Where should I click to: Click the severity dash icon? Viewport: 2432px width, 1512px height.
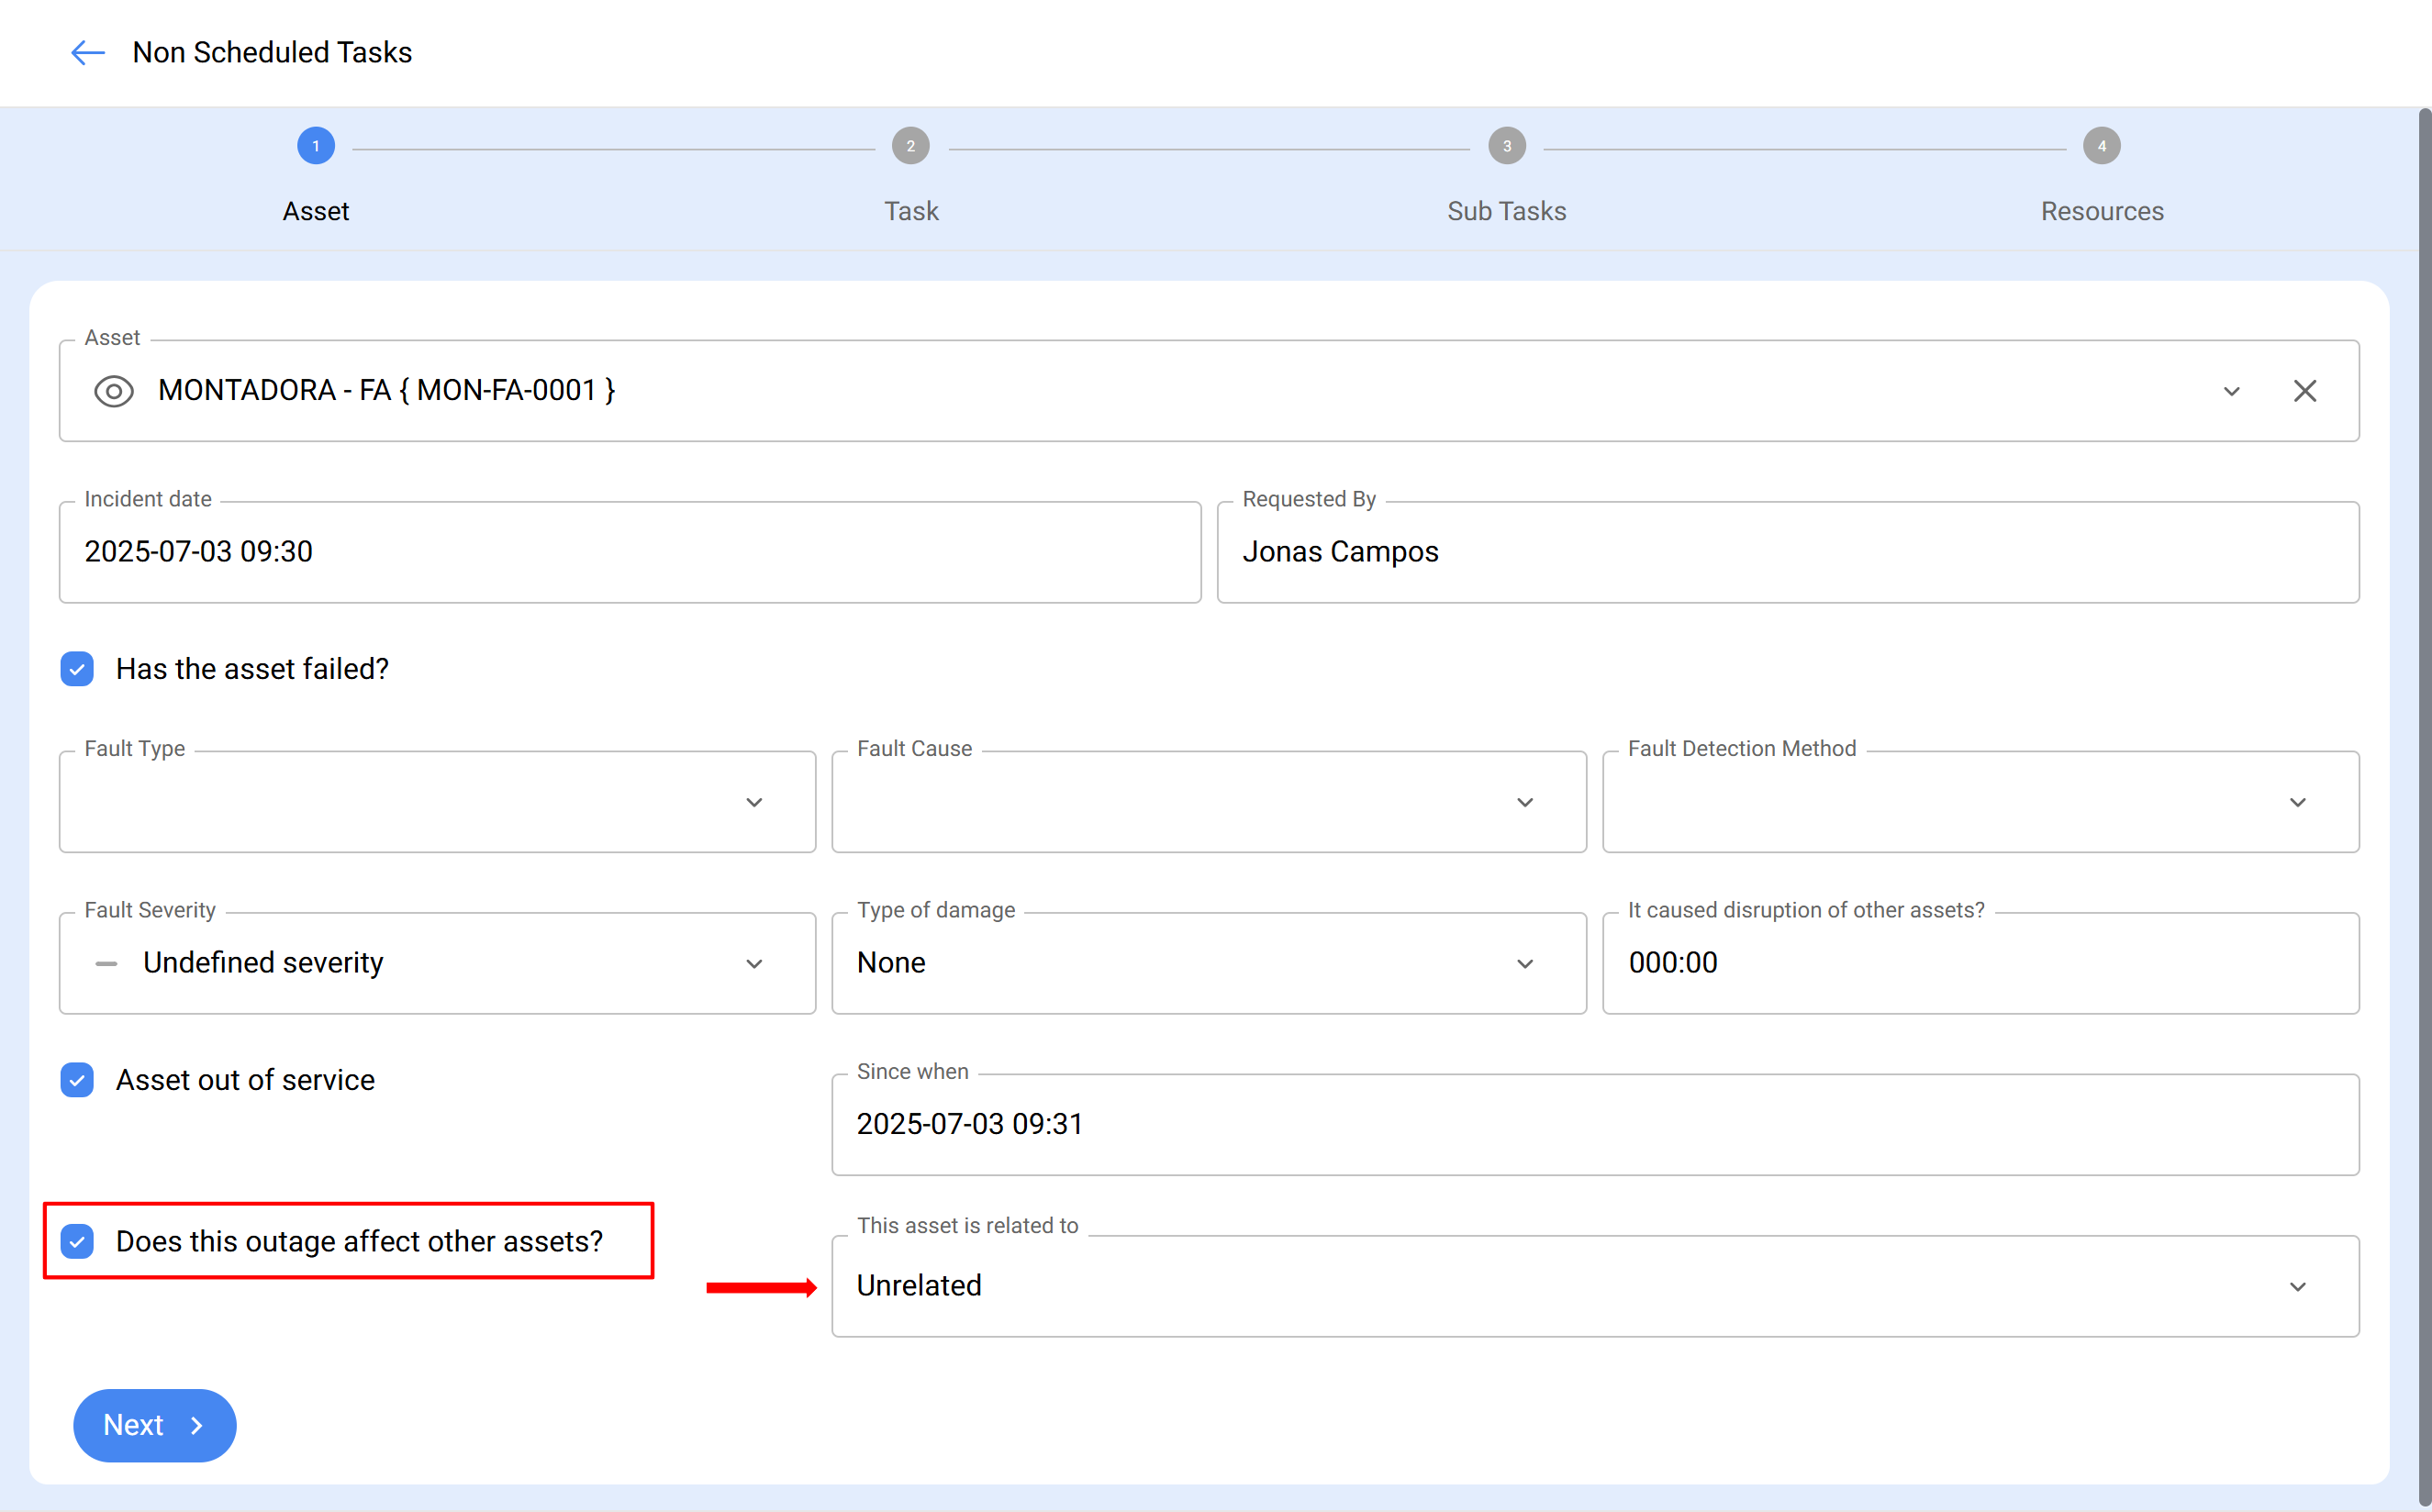[106, 964]
